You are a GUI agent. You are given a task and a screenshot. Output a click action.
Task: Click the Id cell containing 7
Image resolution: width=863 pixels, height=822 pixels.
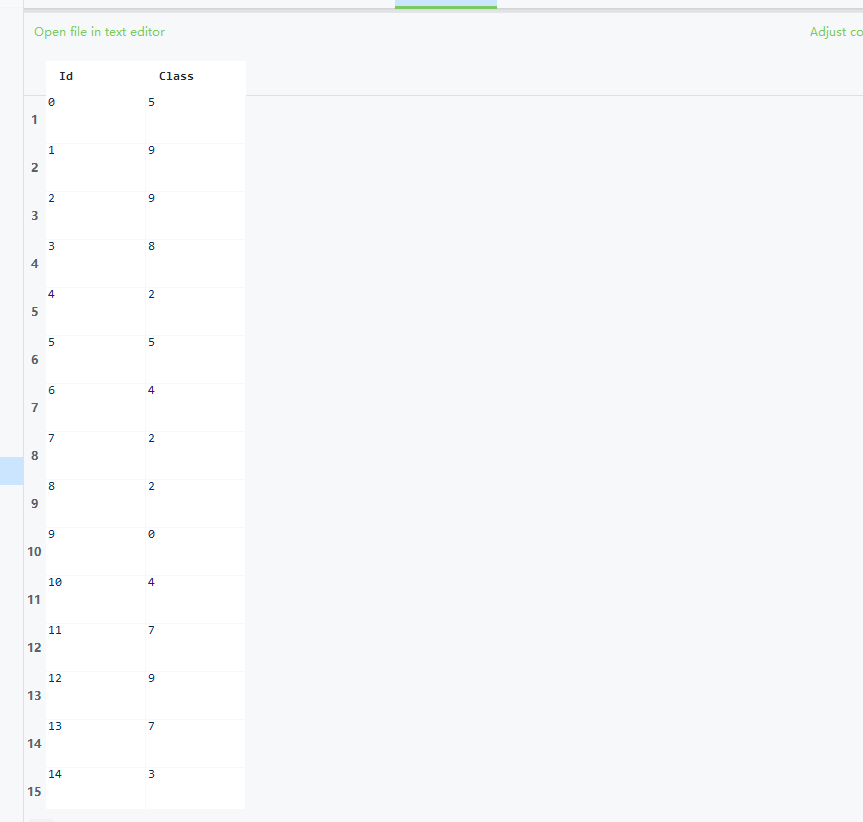pyautogui.click(x=95, y=456)
